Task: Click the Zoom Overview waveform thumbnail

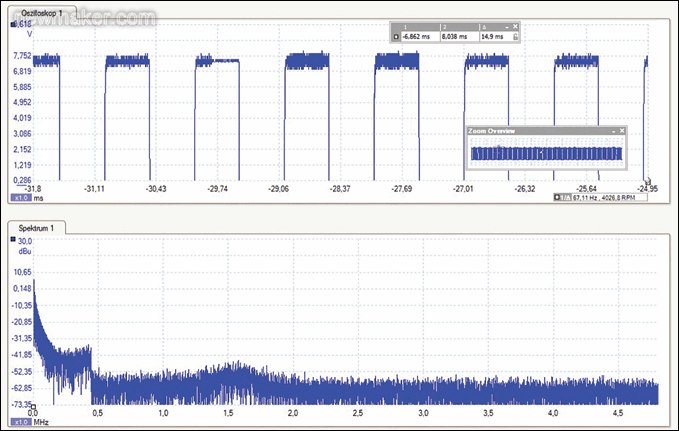Action: (546, 153)
